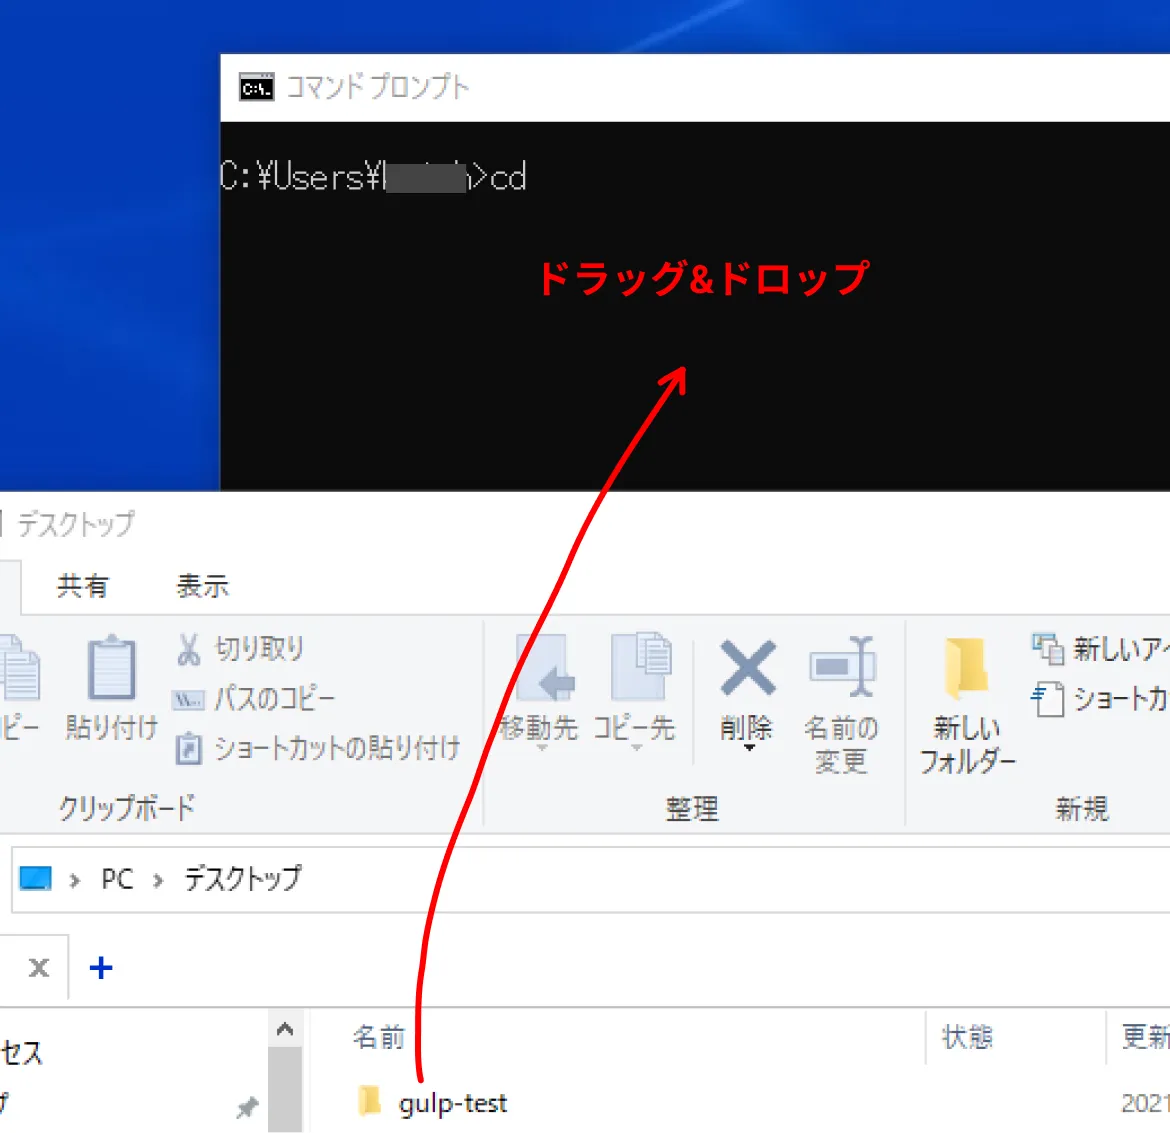Click the Delete (削除) X icon

[748, 667]
